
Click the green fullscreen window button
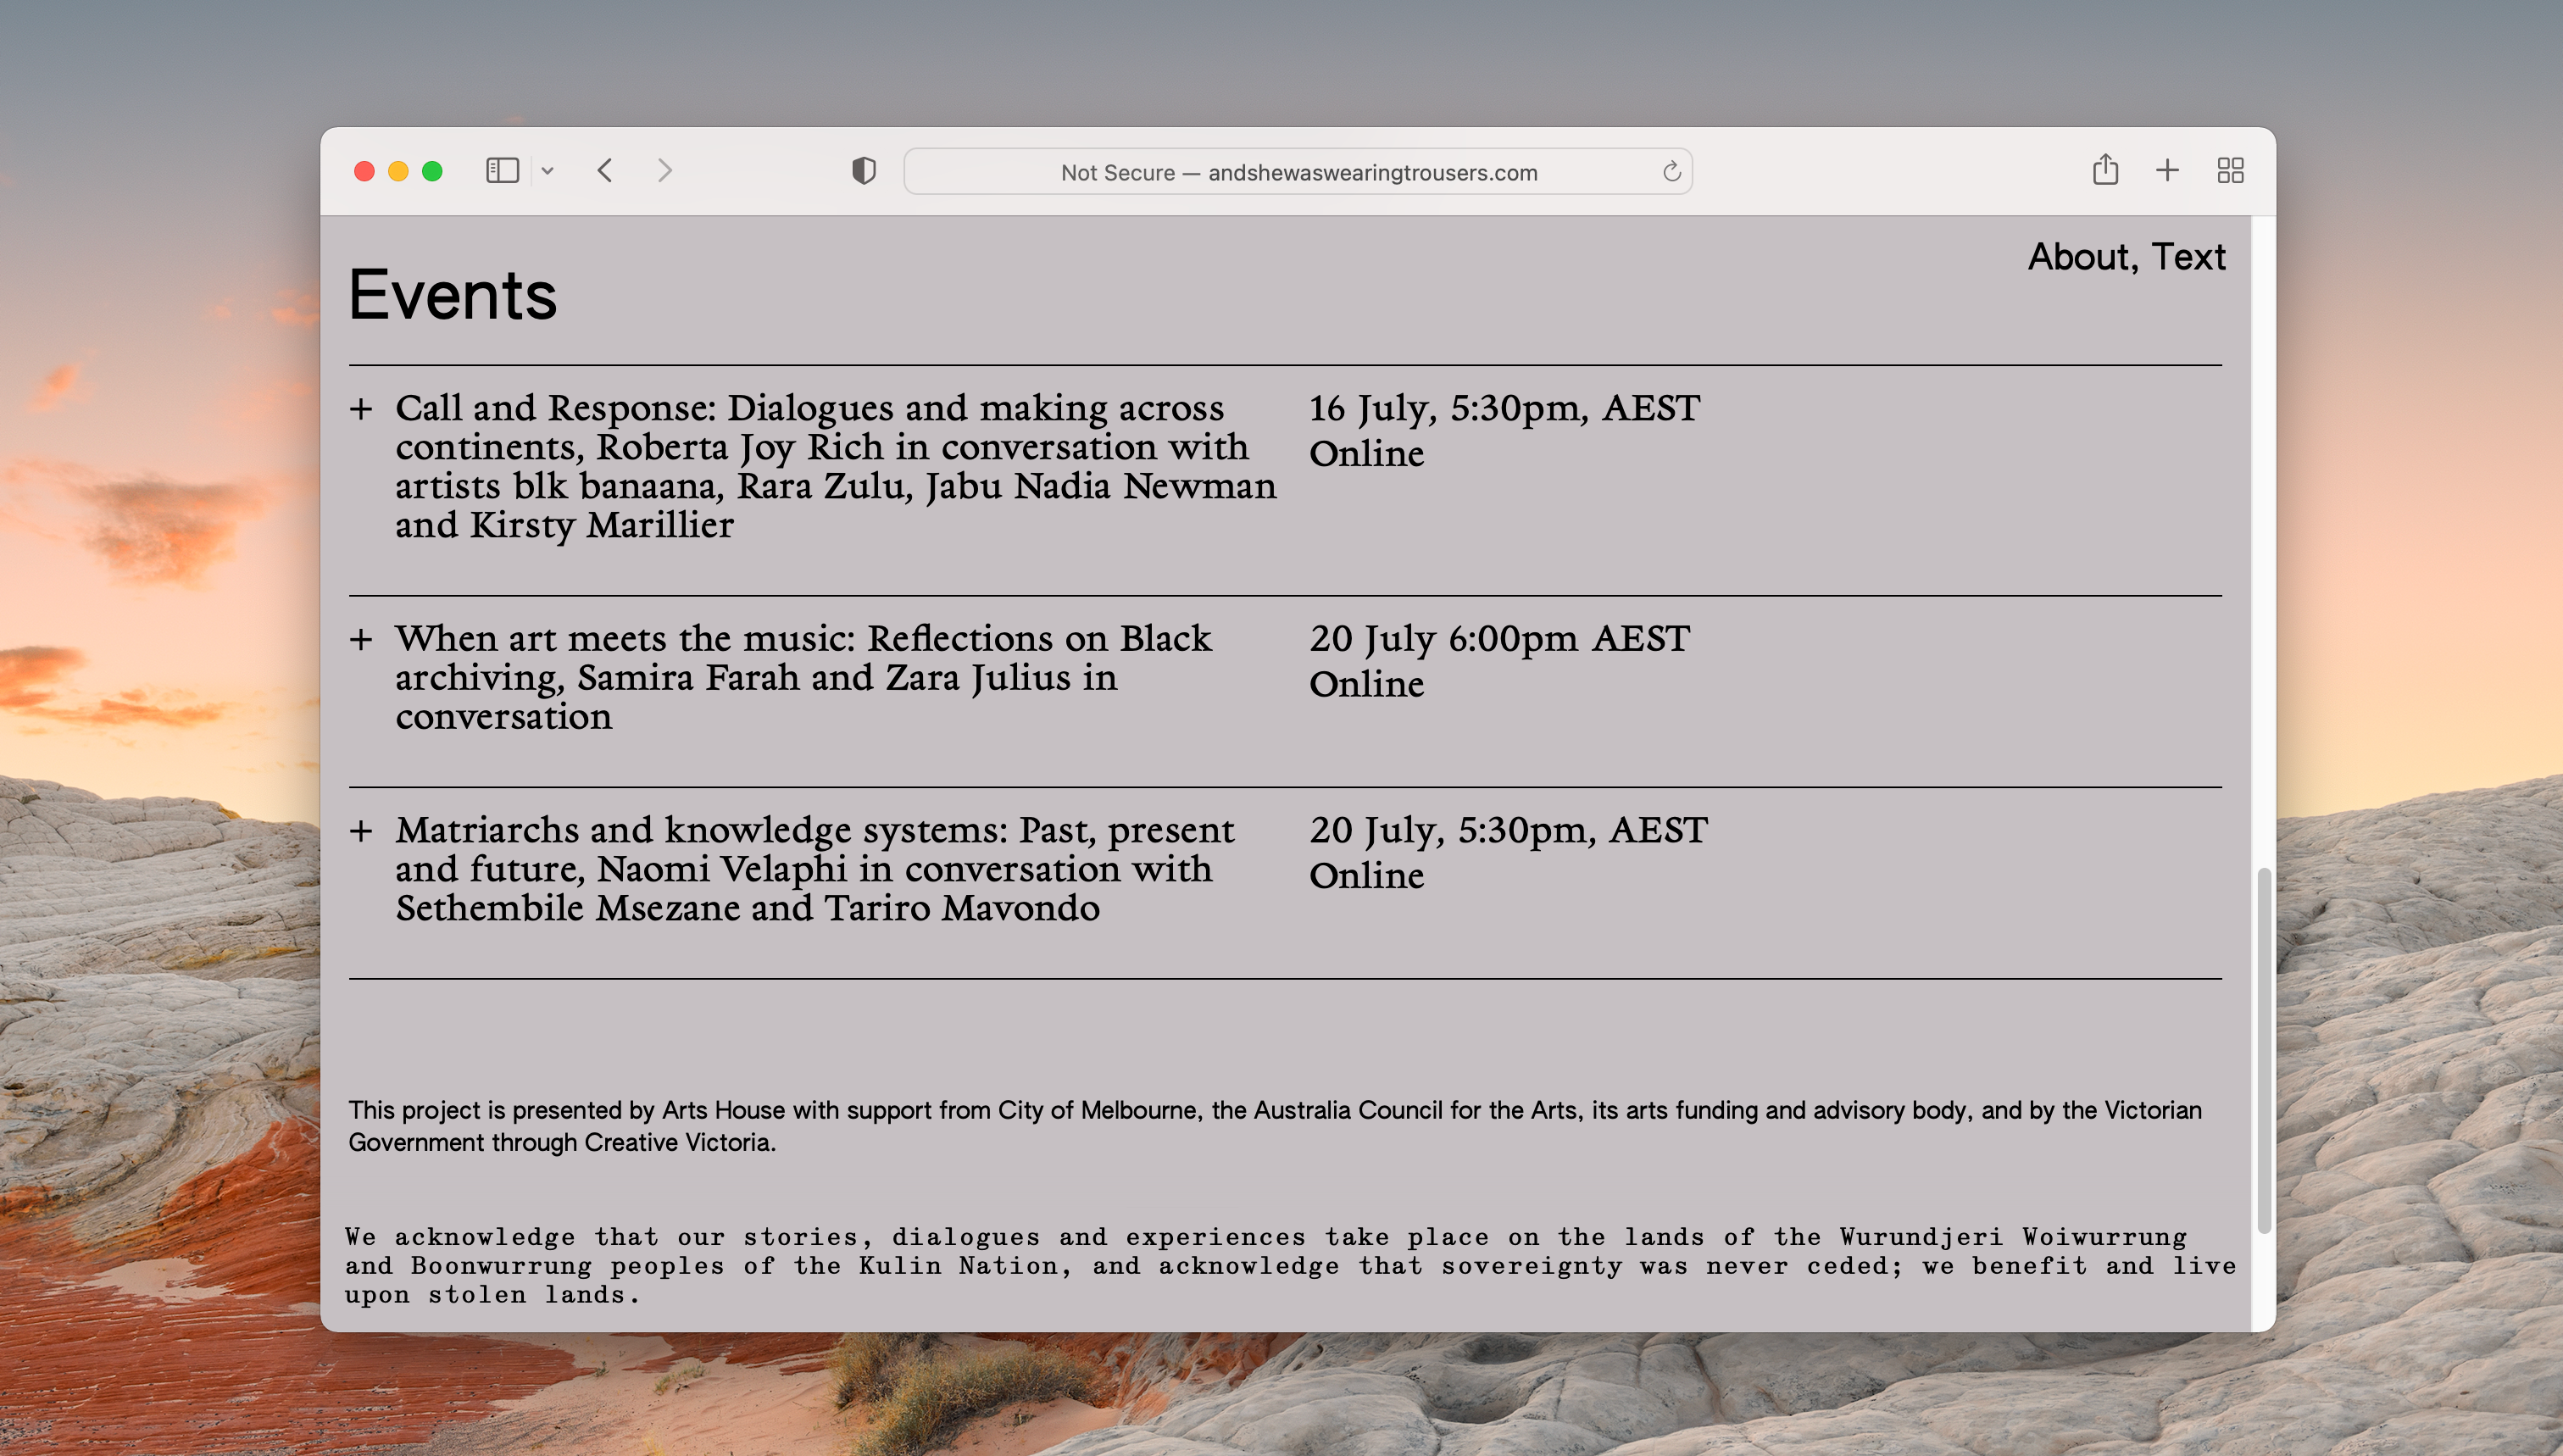(x=432, y=171)
